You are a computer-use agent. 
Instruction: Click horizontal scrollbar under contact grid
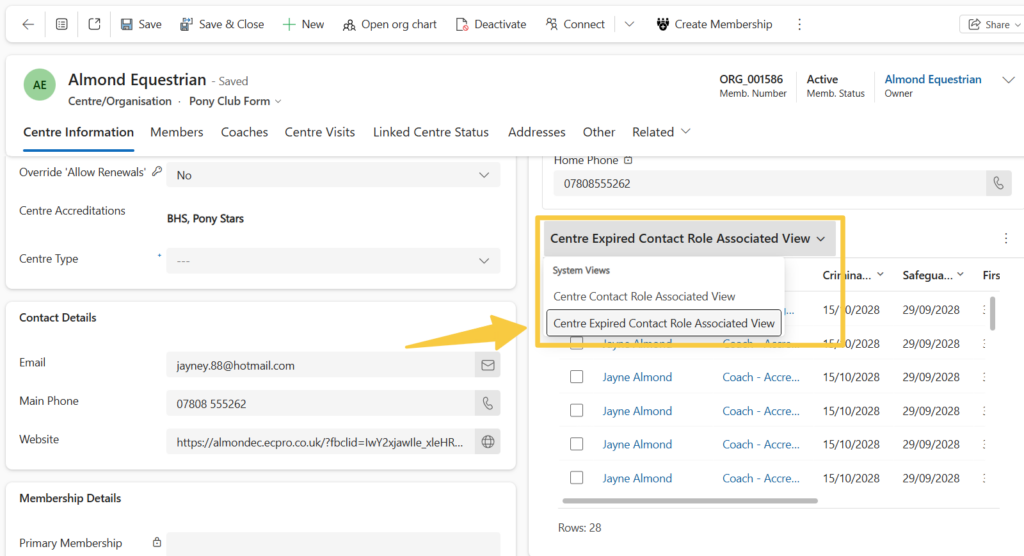pyautogui.click(x=690, y=501)
